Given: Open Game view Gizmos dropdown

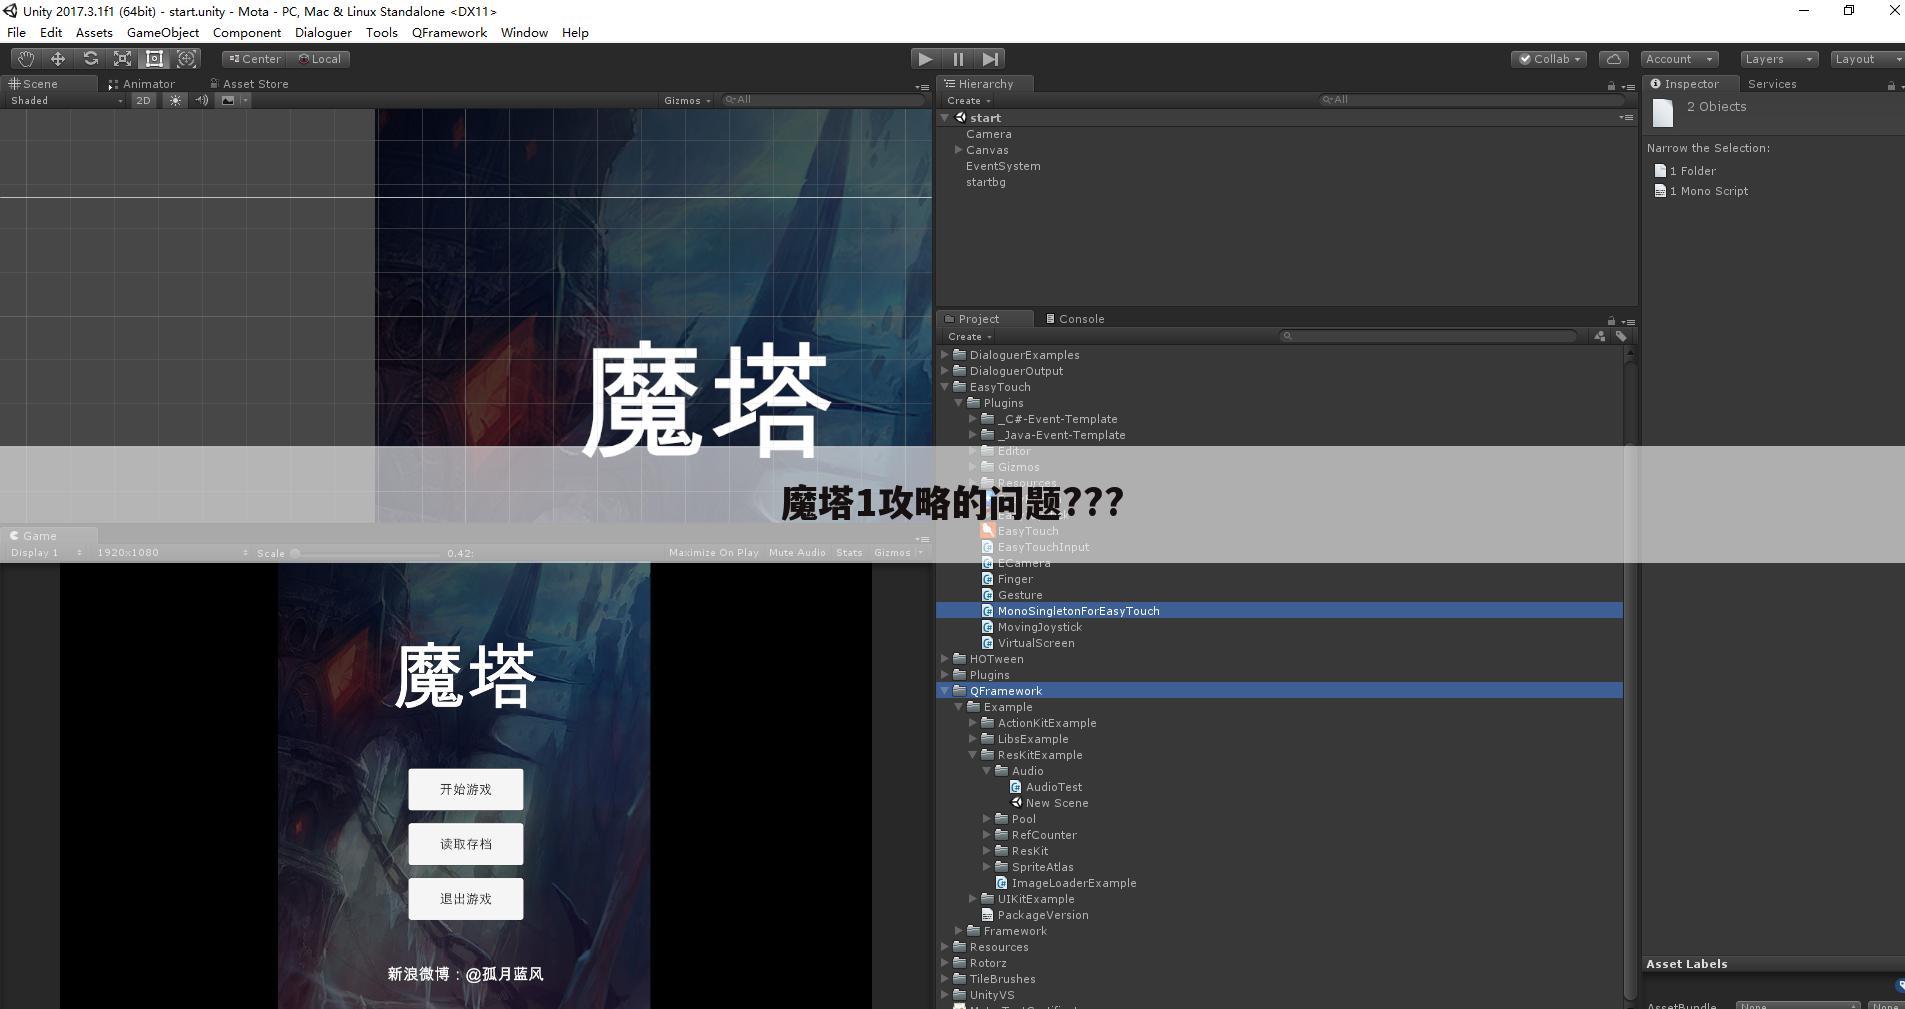Looking at the screenshot, I should [898, 553].
